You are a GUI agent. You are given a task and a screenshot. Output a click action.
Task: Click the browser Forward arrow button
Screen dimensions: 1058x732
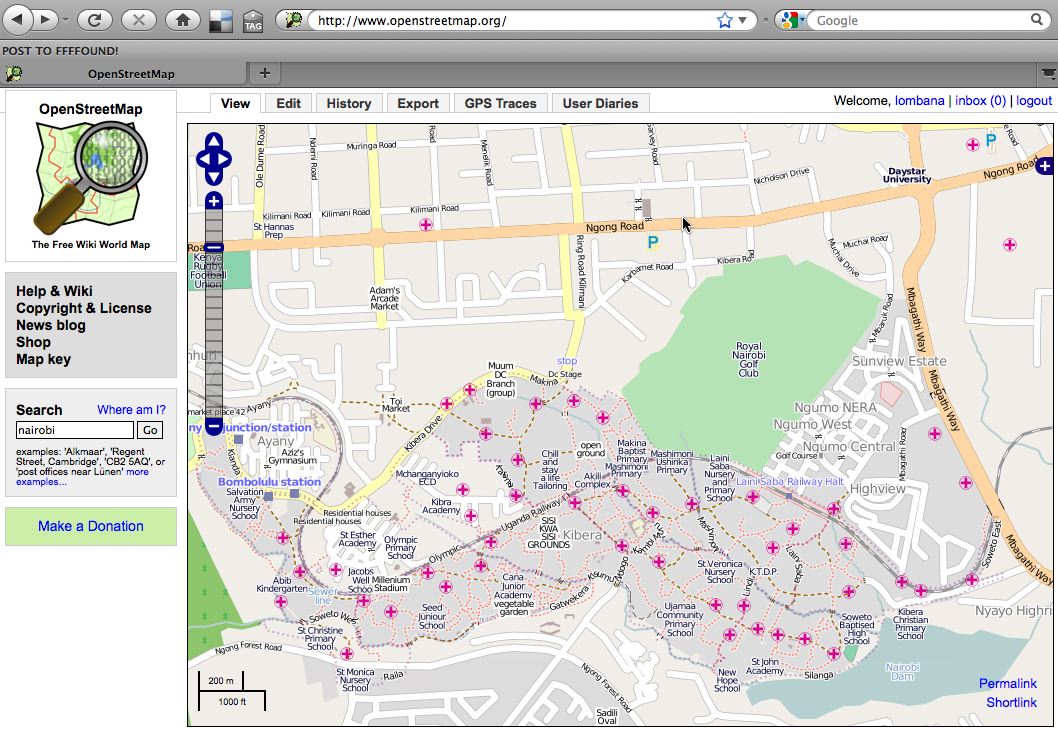click(45, 20)
